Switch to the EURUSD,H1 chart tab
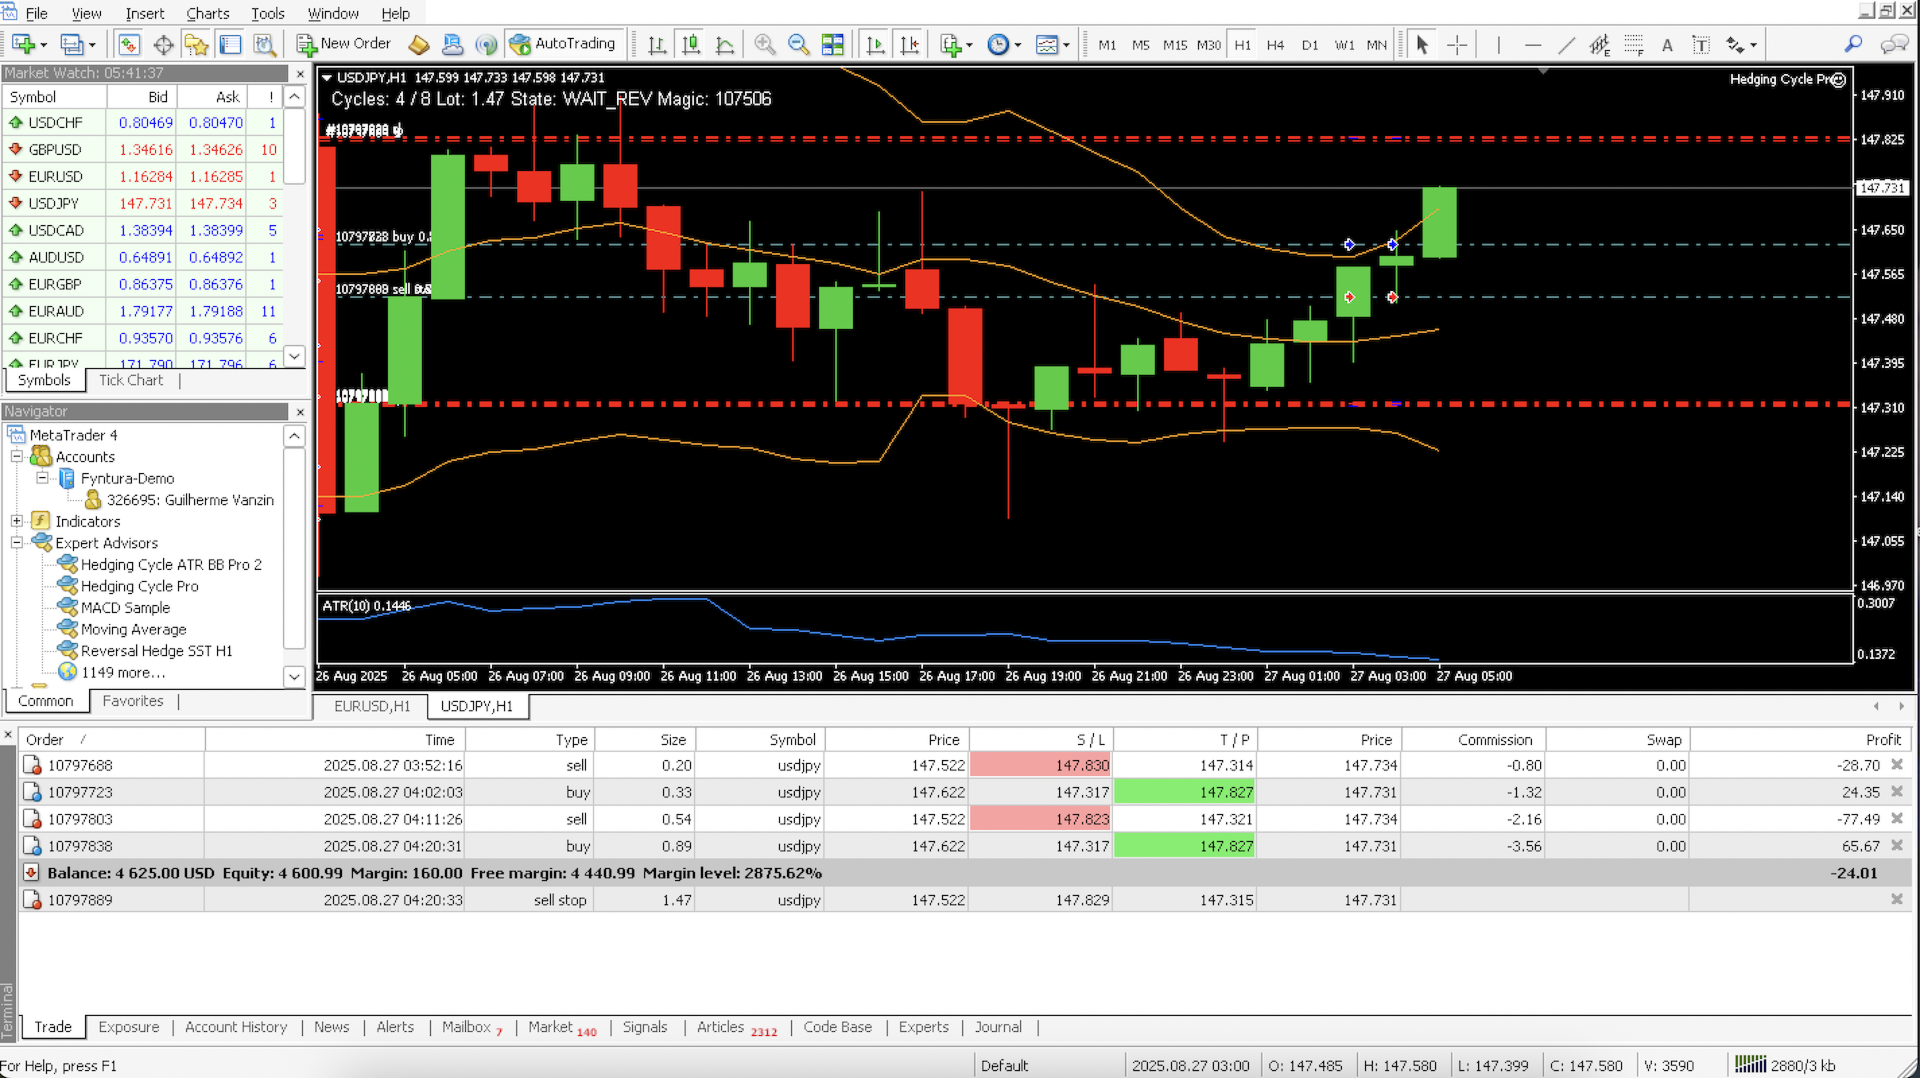1920x1078 pixels. pyautogui.click(x=372, y=706)
